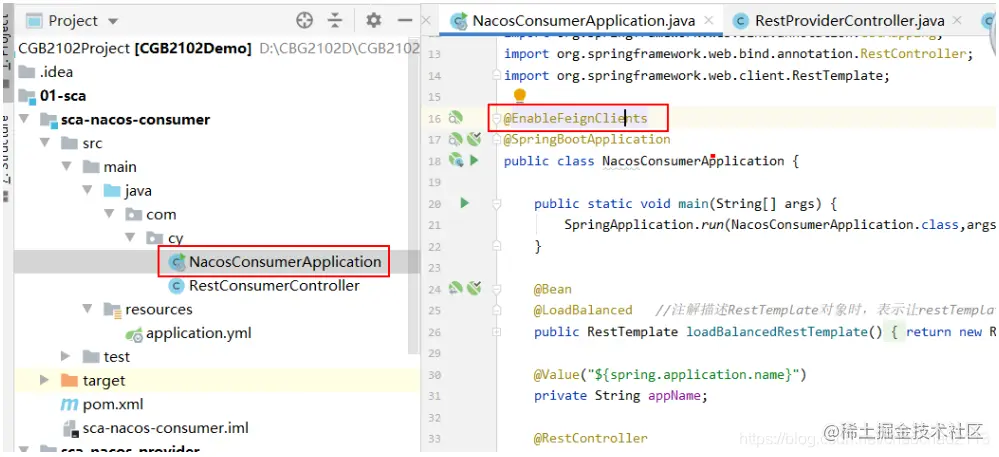Click the @Bean annotation on line 24

tap(552, 289)
